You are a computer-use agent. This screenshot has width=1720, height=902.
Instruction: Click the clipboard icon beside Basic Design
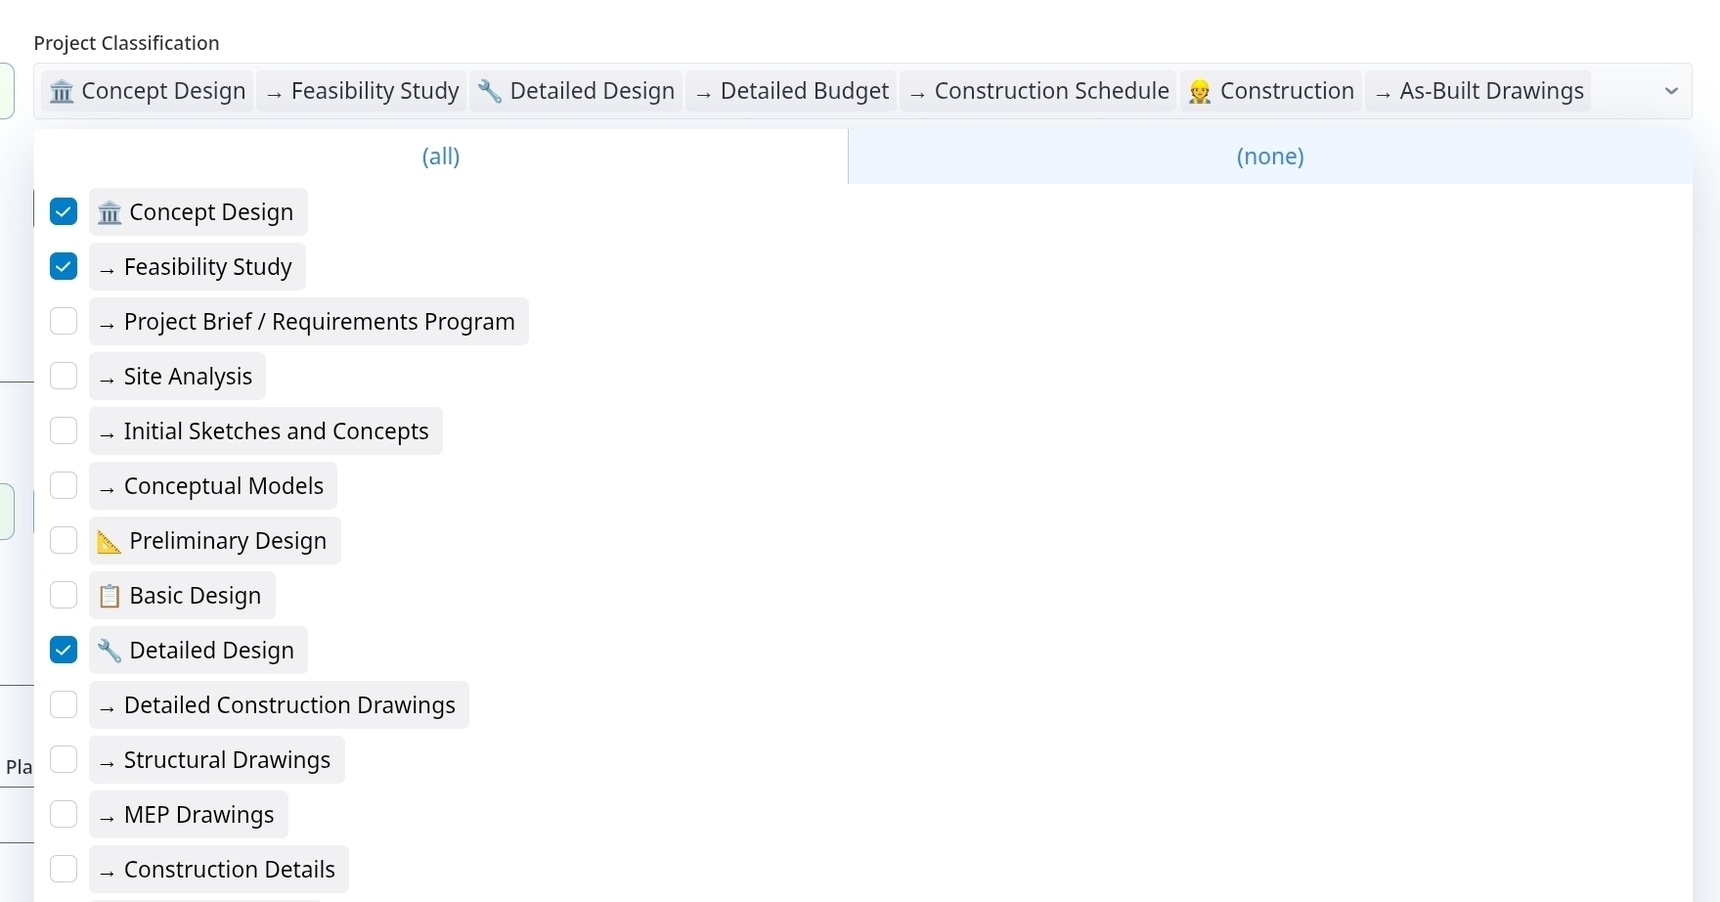coord(109,597)
